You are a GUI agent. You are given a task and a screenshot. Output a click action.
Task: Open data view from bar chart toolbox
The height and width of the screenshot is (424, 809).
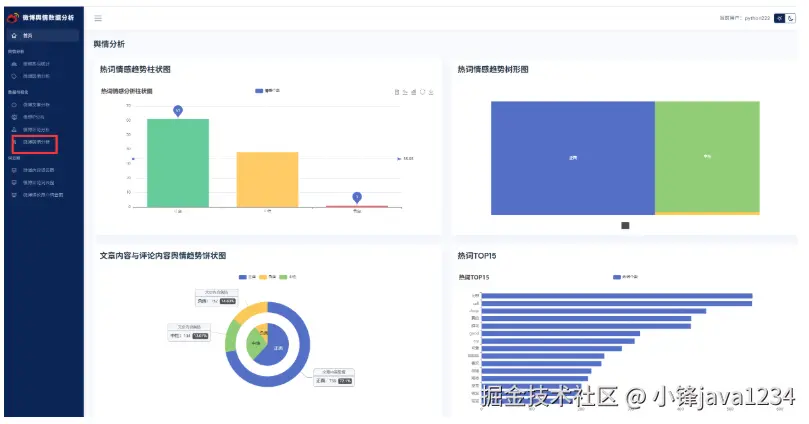click(x=397, y=92)
